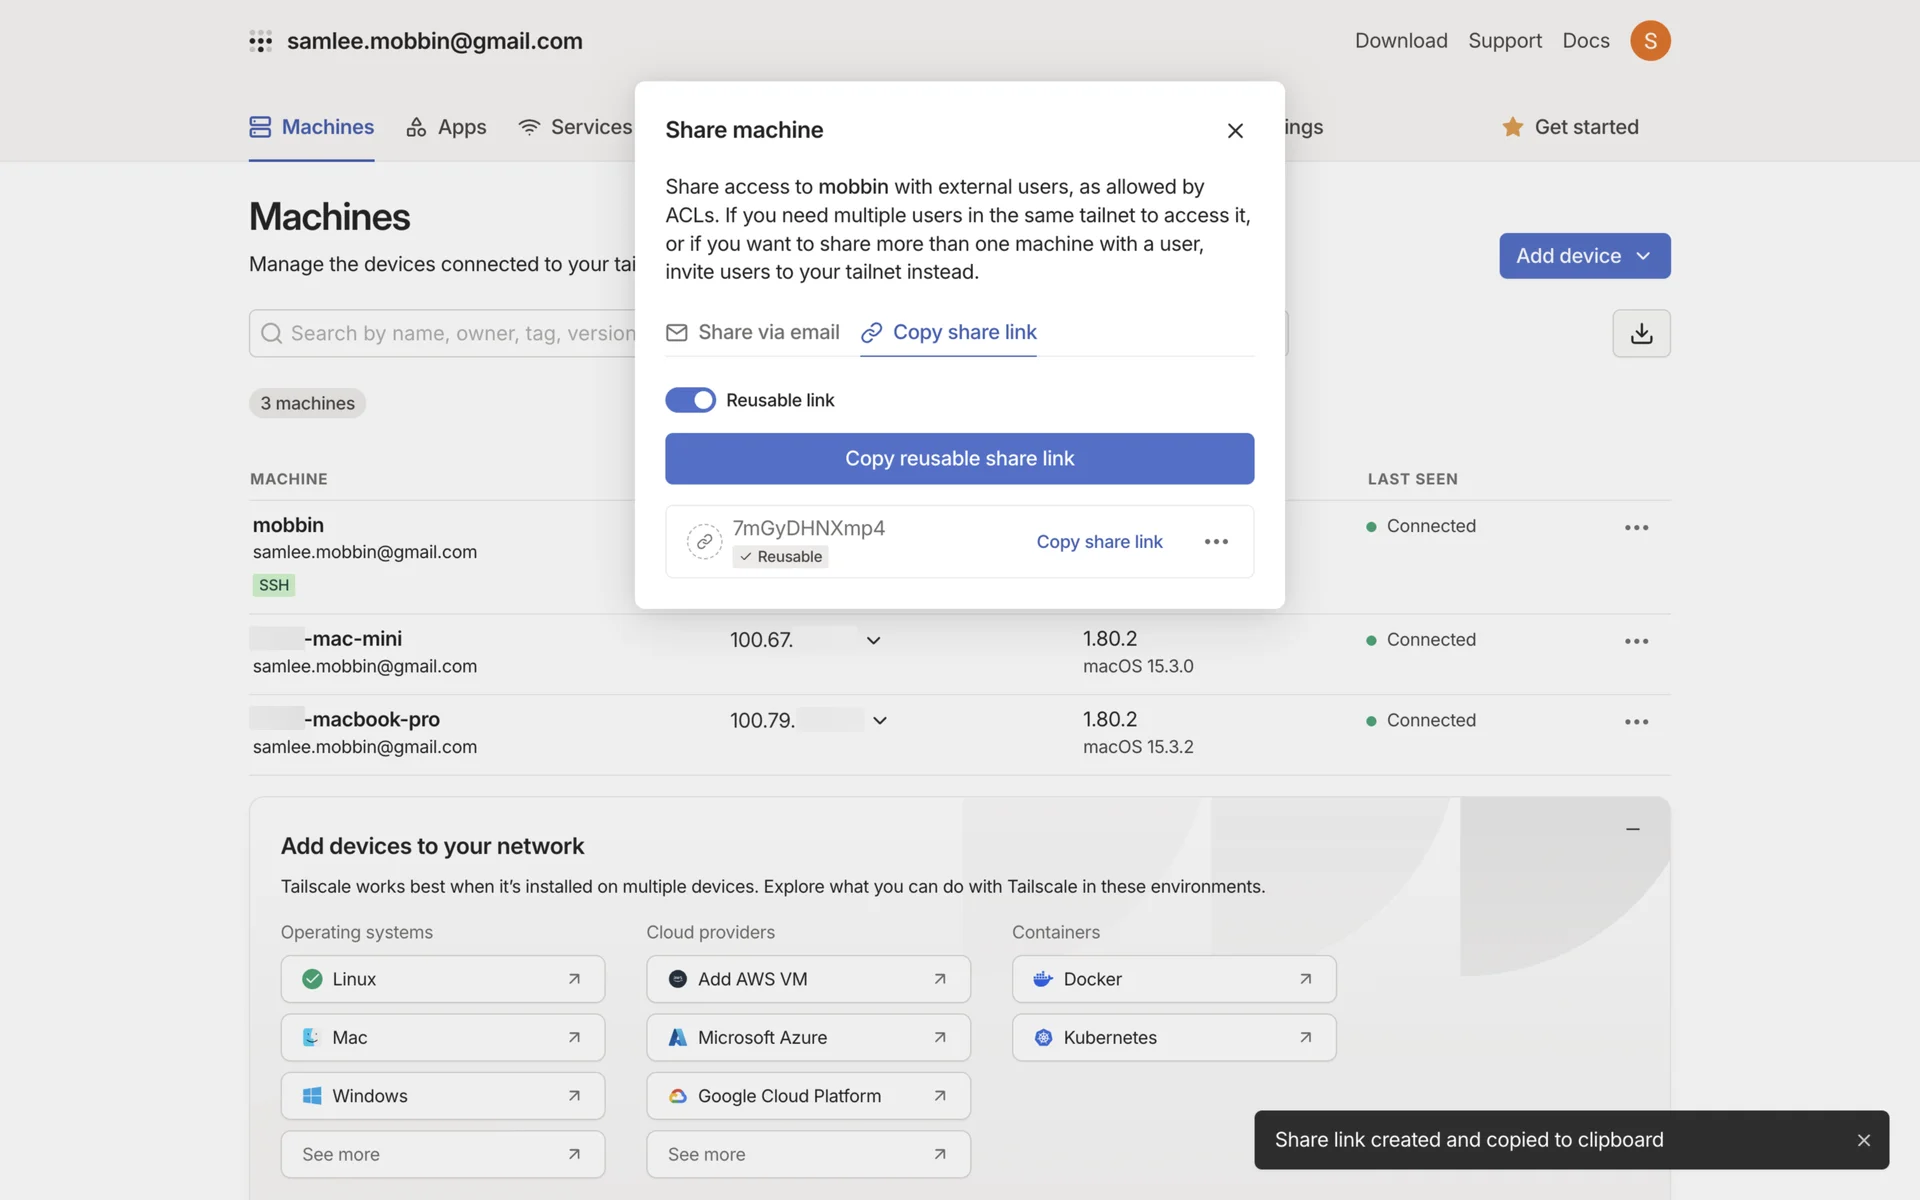Screen dimensions: 1920x1200
Task: Expand the 100.67 address chevron
Action: 873,640
